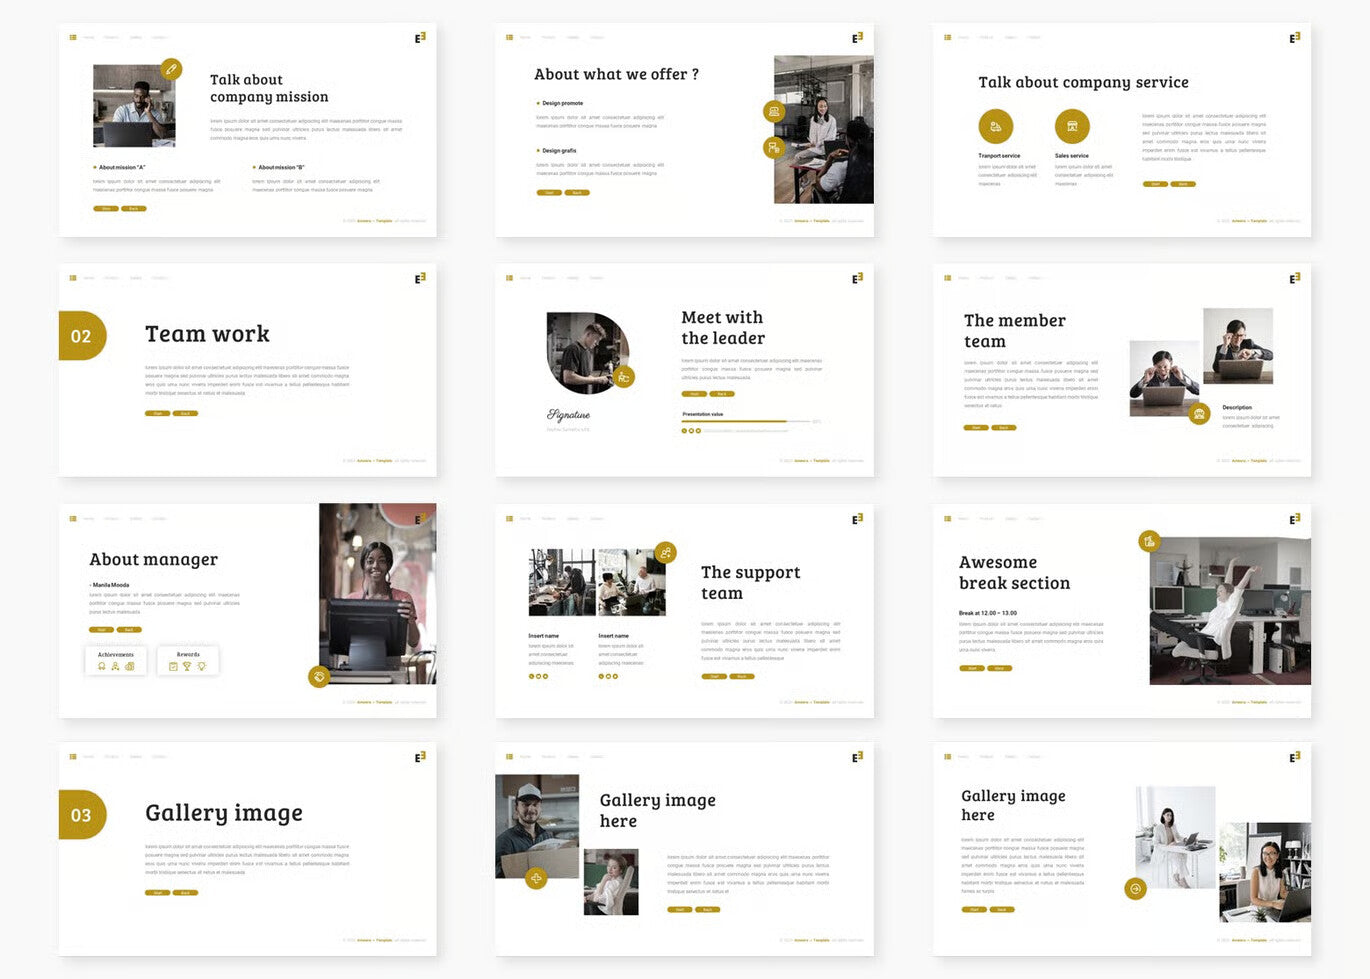1370x979 pixels.
Task: Open the Transport service icon on company service slide
Action: click(996, 126)
